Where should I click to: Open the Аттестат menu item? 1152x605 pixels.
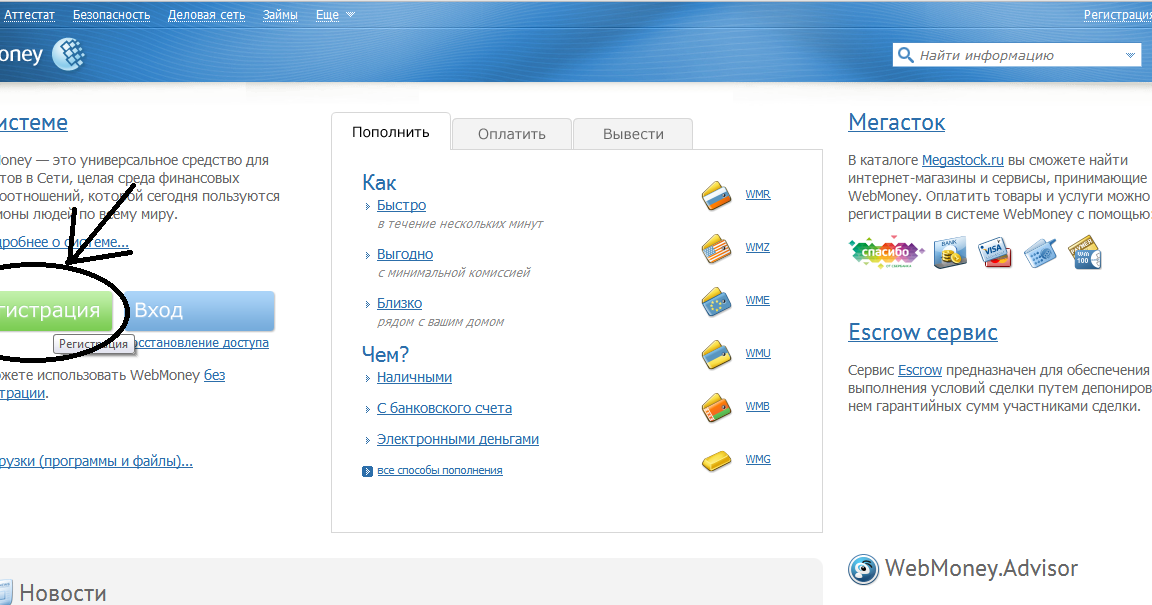(29, 15)
